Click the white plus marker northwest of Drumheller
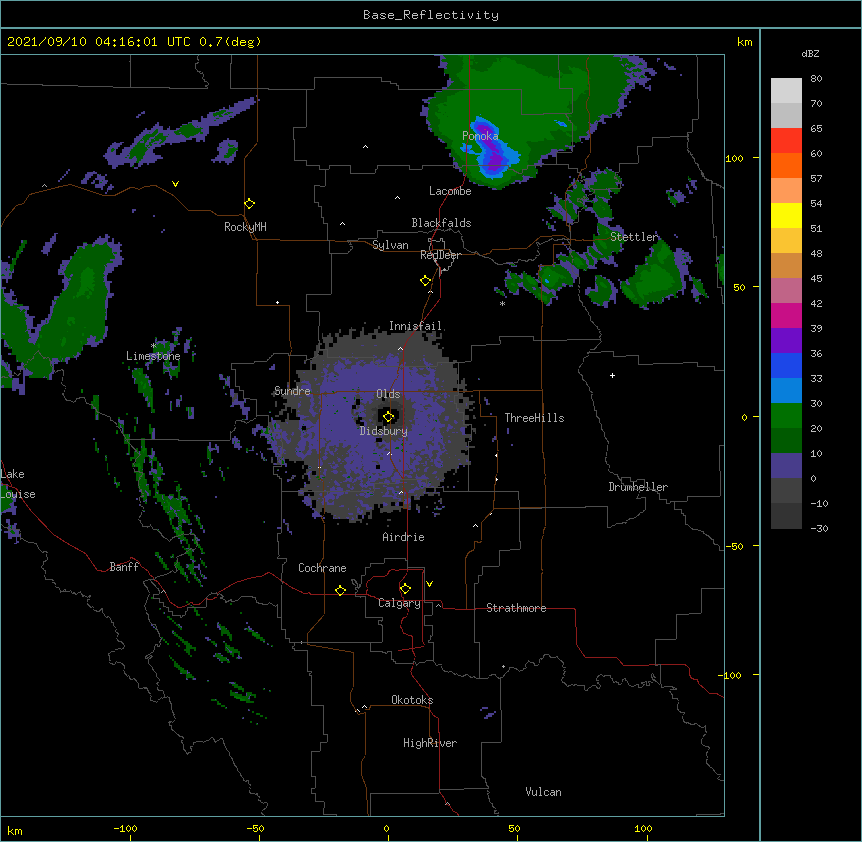The height and width of the screenshot is (842, 862). (x=612, y=375)
